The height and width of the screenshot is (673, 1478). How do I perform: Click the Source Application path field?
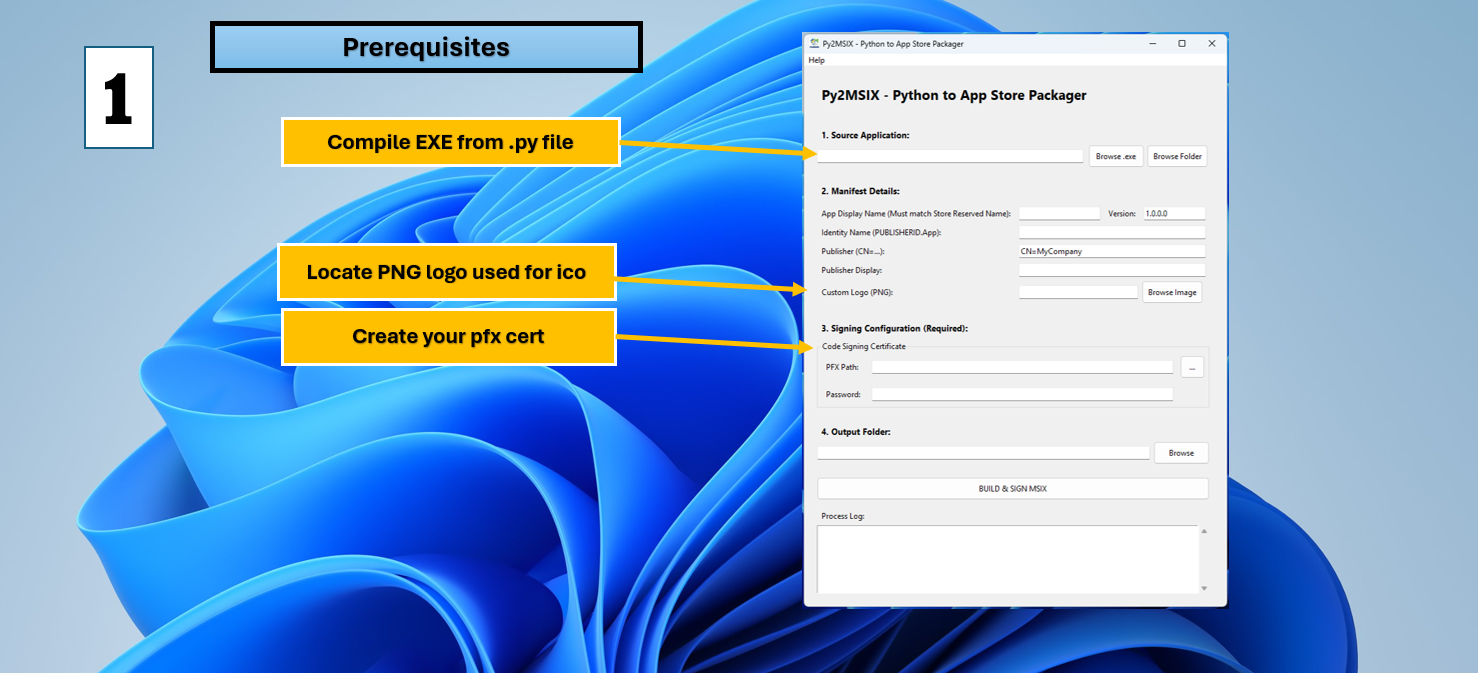[x=950, y=155]
